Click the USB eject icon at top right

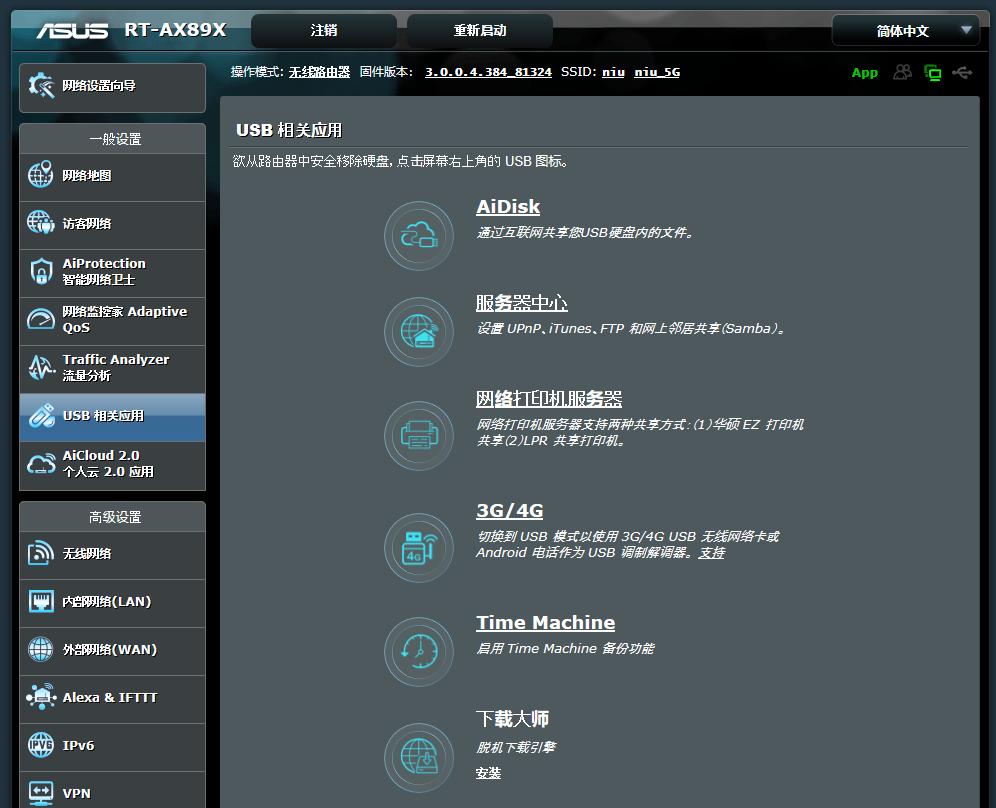click(x=962, y=73)
